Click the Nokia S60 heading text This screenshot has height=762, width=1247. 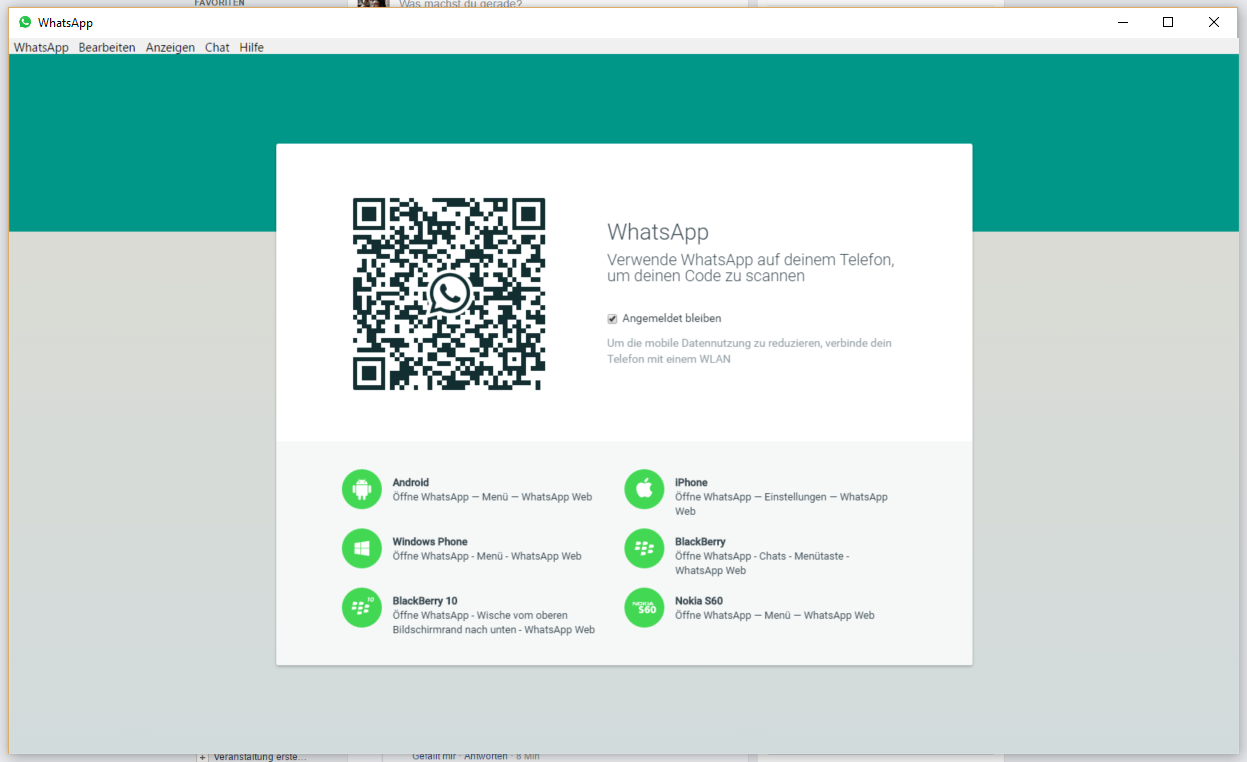(699, 601)
